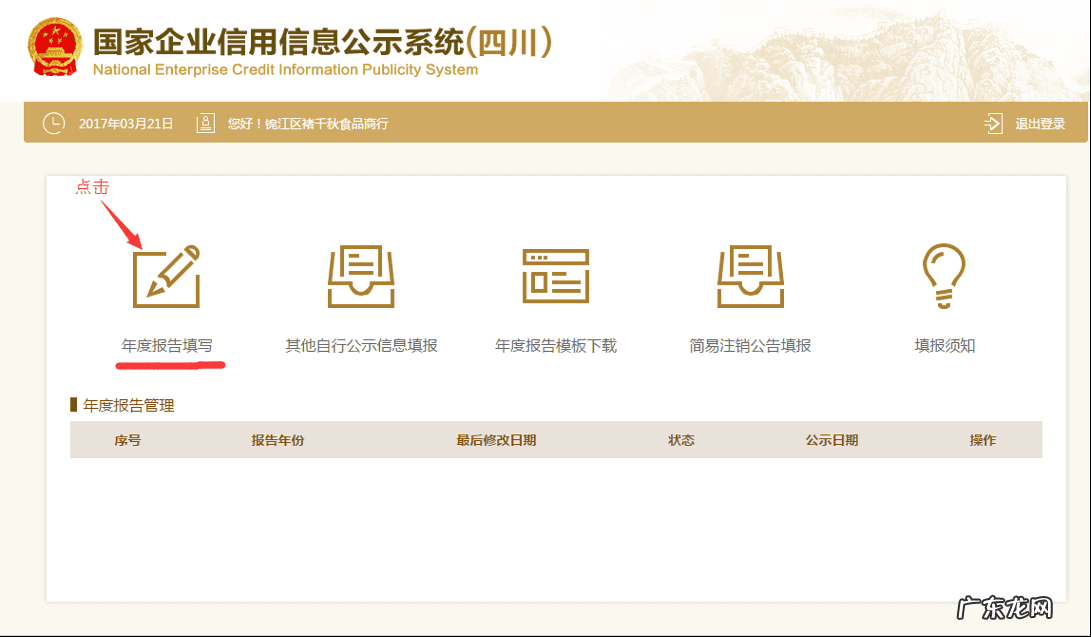Click the user badge icon beside the greeting
The height and width of the screenshot is (637, 1091).
tap(206, 124)
